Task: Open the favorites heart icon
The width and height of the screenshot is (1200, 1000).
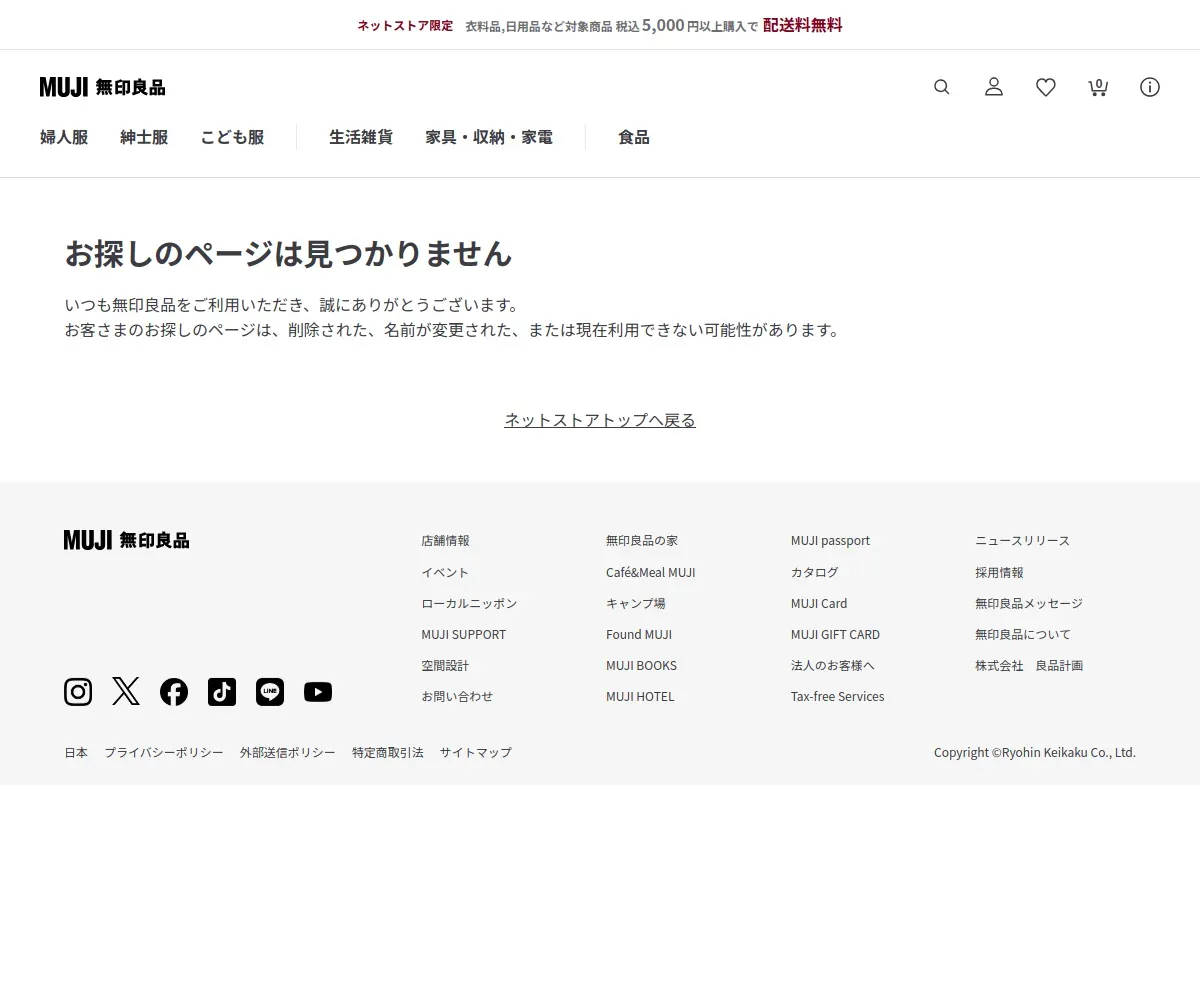Action: click(1046, 87)
